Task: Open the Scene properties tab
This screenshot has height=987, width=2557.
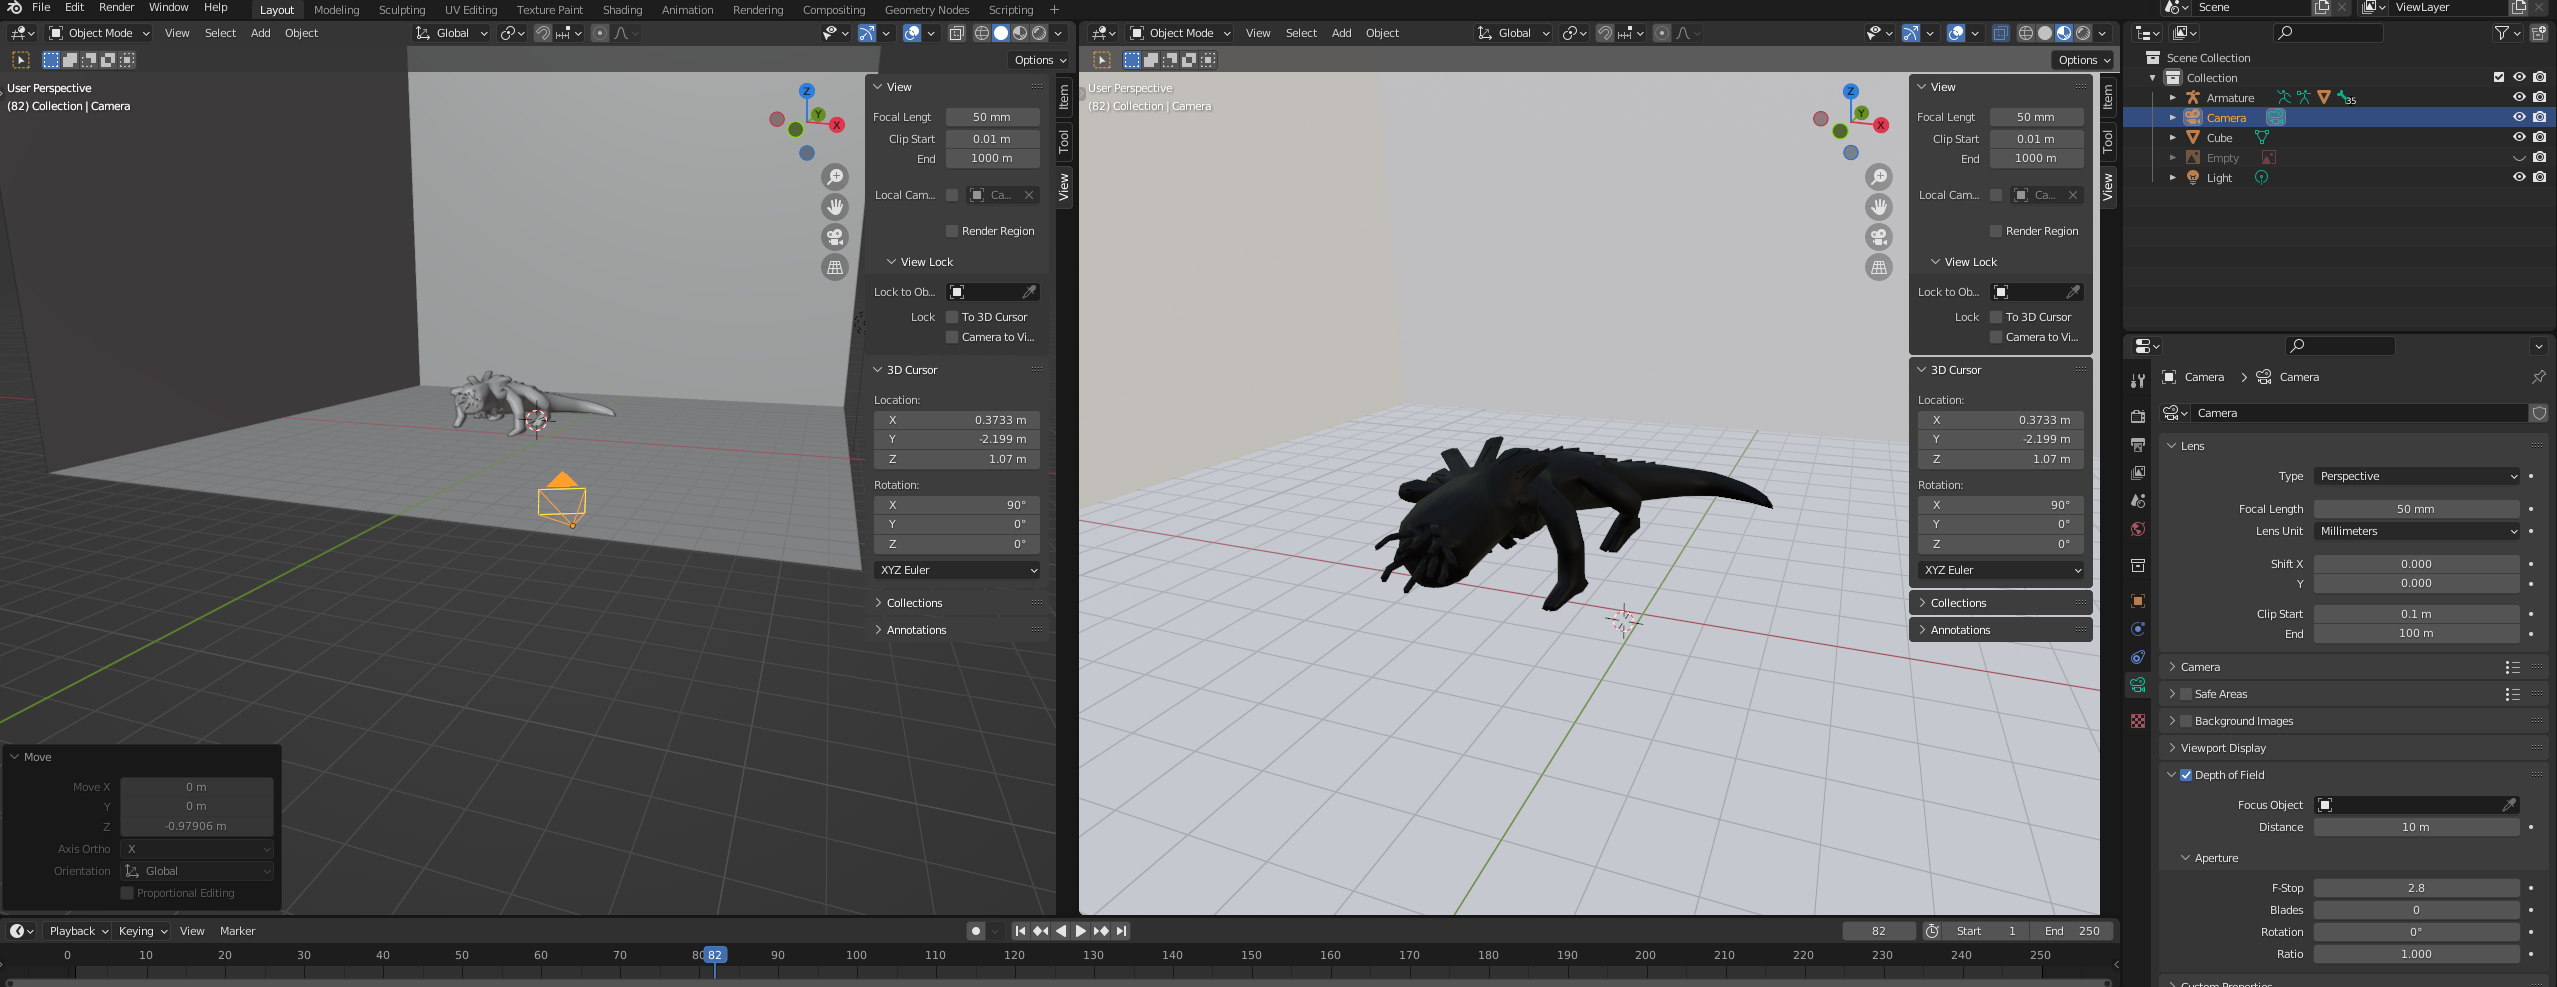Action: [2138, 500]
